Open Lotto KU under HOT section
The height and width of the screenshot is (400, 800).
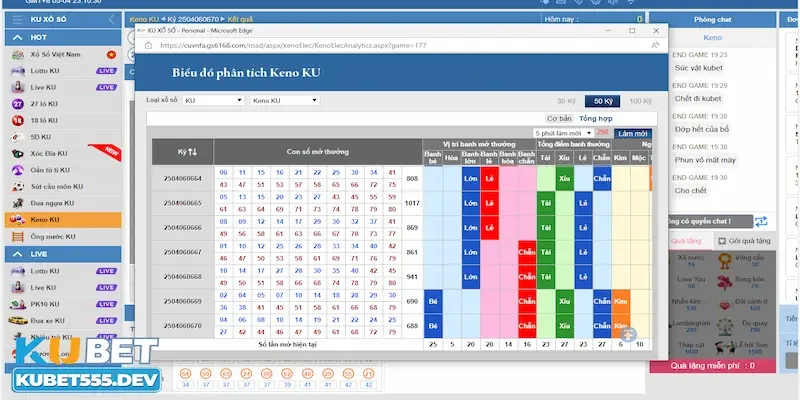pos(63,71)
